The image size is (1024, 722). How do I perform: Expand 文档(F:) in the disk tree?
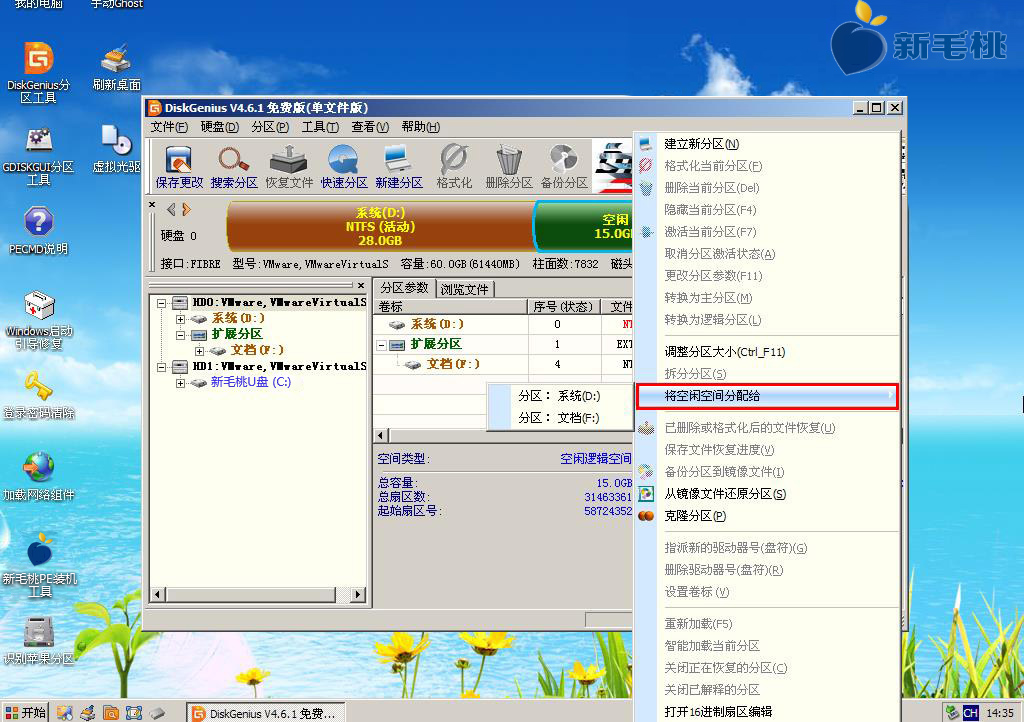pyautogui.click(x=199, y=351)
